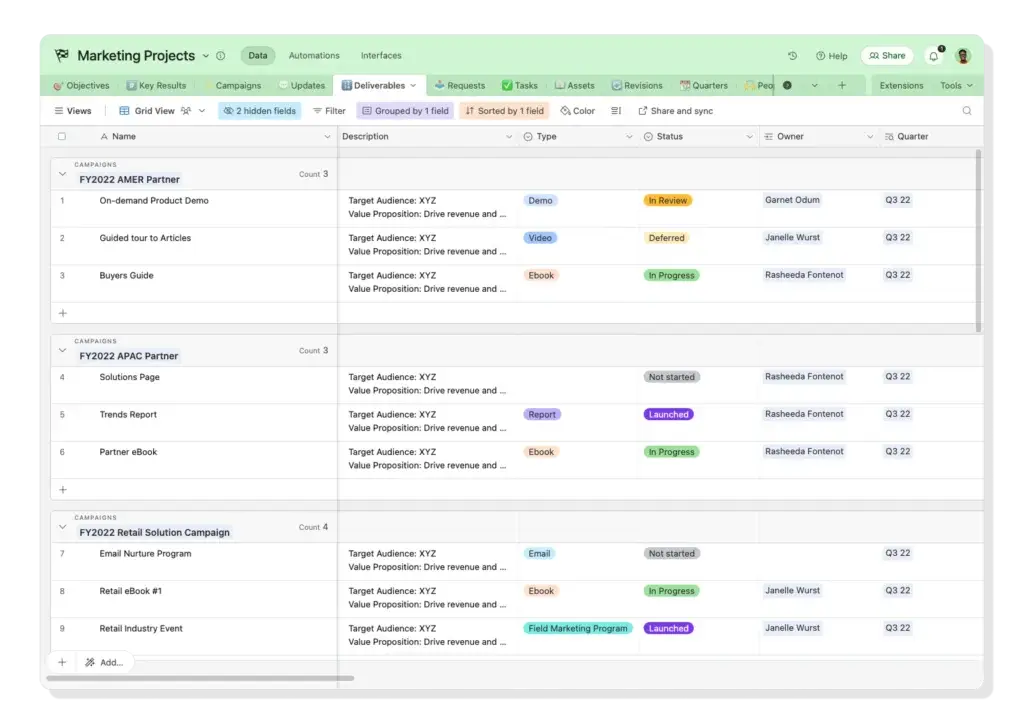Tick the select-all checkbox in the header
Viewport: 1024px width, 724px height.
point(62,136)
